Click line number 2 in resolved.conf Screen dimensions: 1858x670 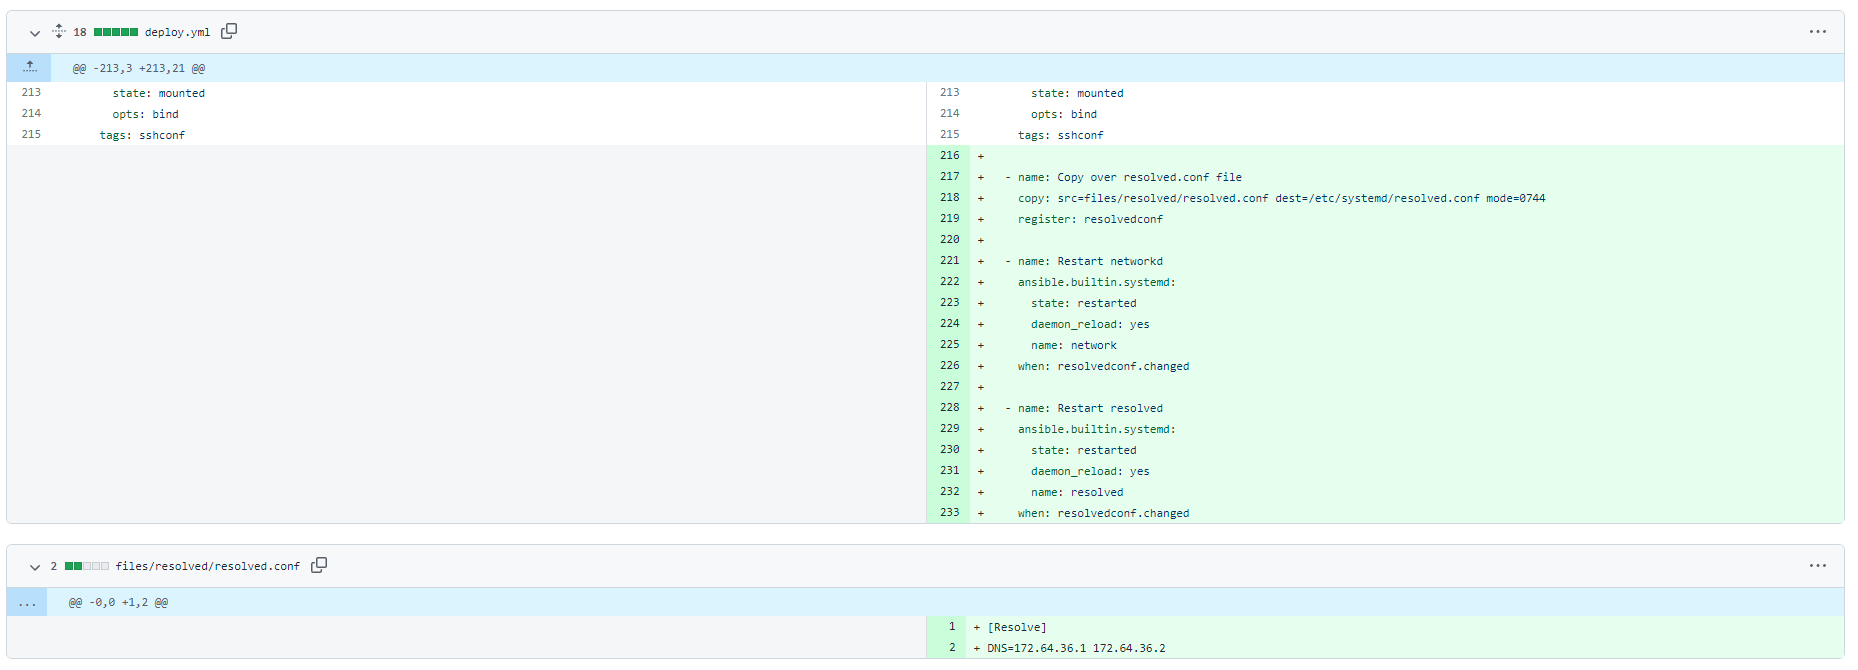point(951,648)
